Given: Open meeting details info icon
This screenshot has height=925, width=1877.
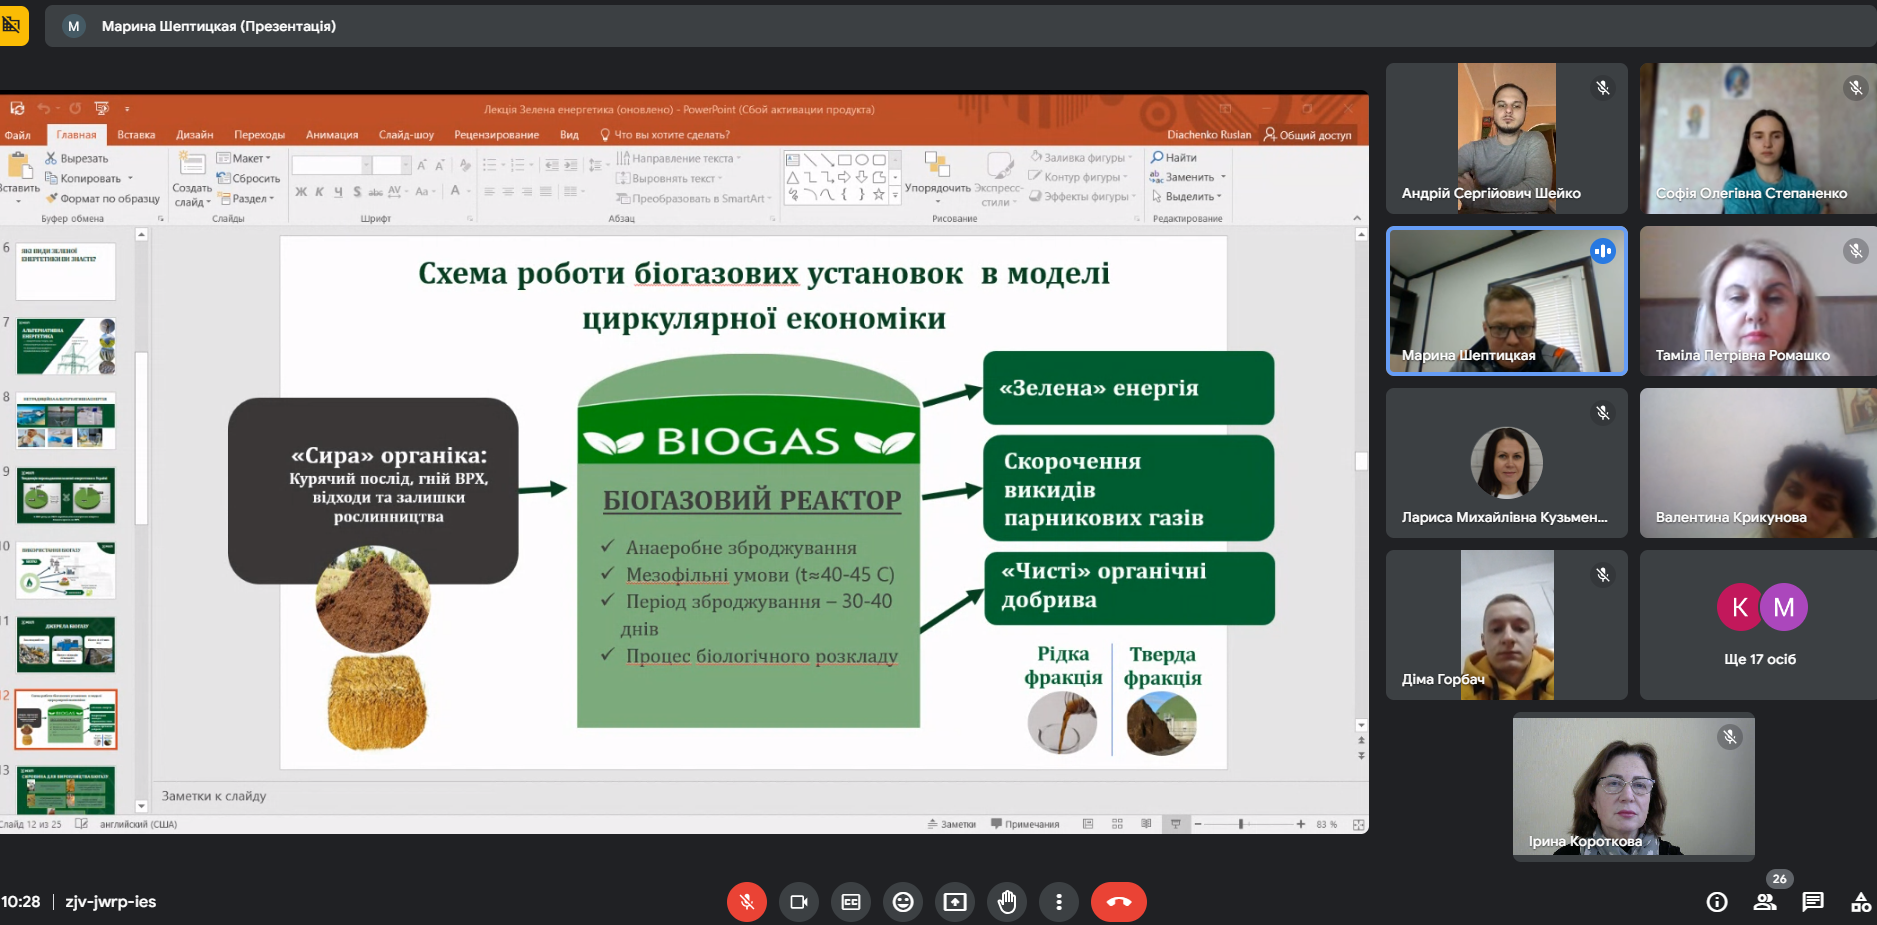Looking at the screenshot, I should [1717, 902].
